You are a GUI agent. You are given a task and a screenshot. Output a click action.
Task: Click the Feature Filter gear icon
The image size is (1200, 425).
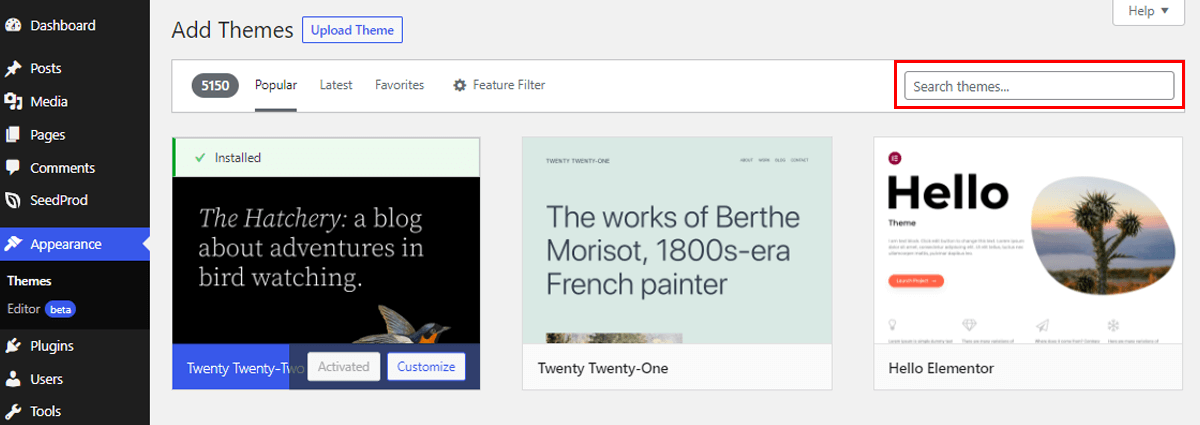(460, 86)
